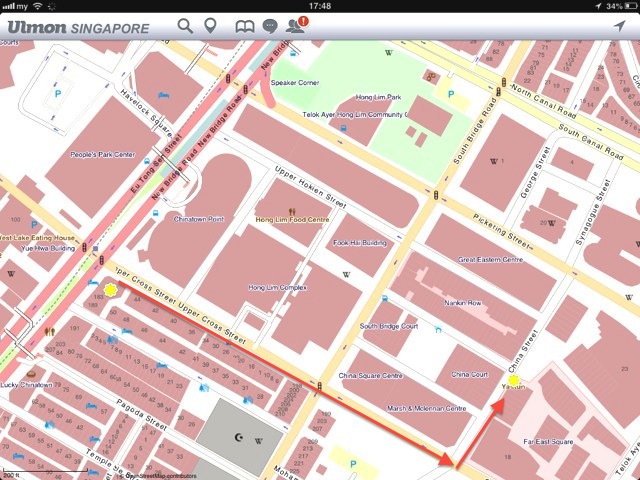This screenshot has height=480, width=640.
Task: Open the chat bubble icon
Action: [270, 27]
